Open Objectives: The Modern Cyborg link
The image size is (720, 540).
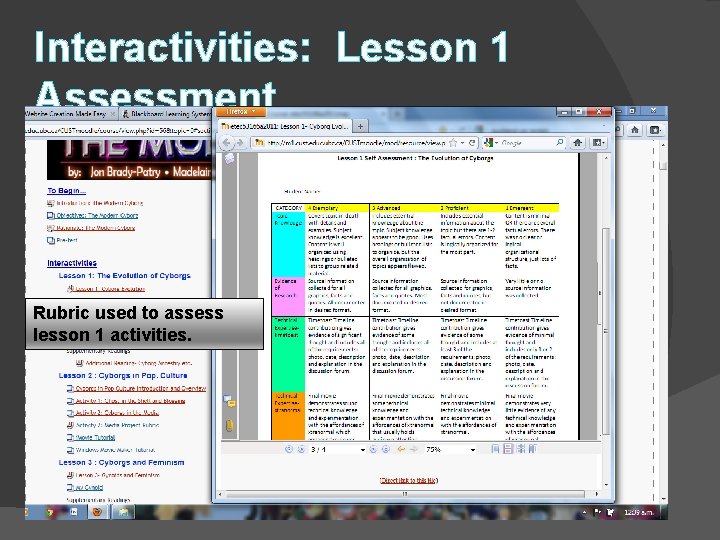tap(96, 215)
